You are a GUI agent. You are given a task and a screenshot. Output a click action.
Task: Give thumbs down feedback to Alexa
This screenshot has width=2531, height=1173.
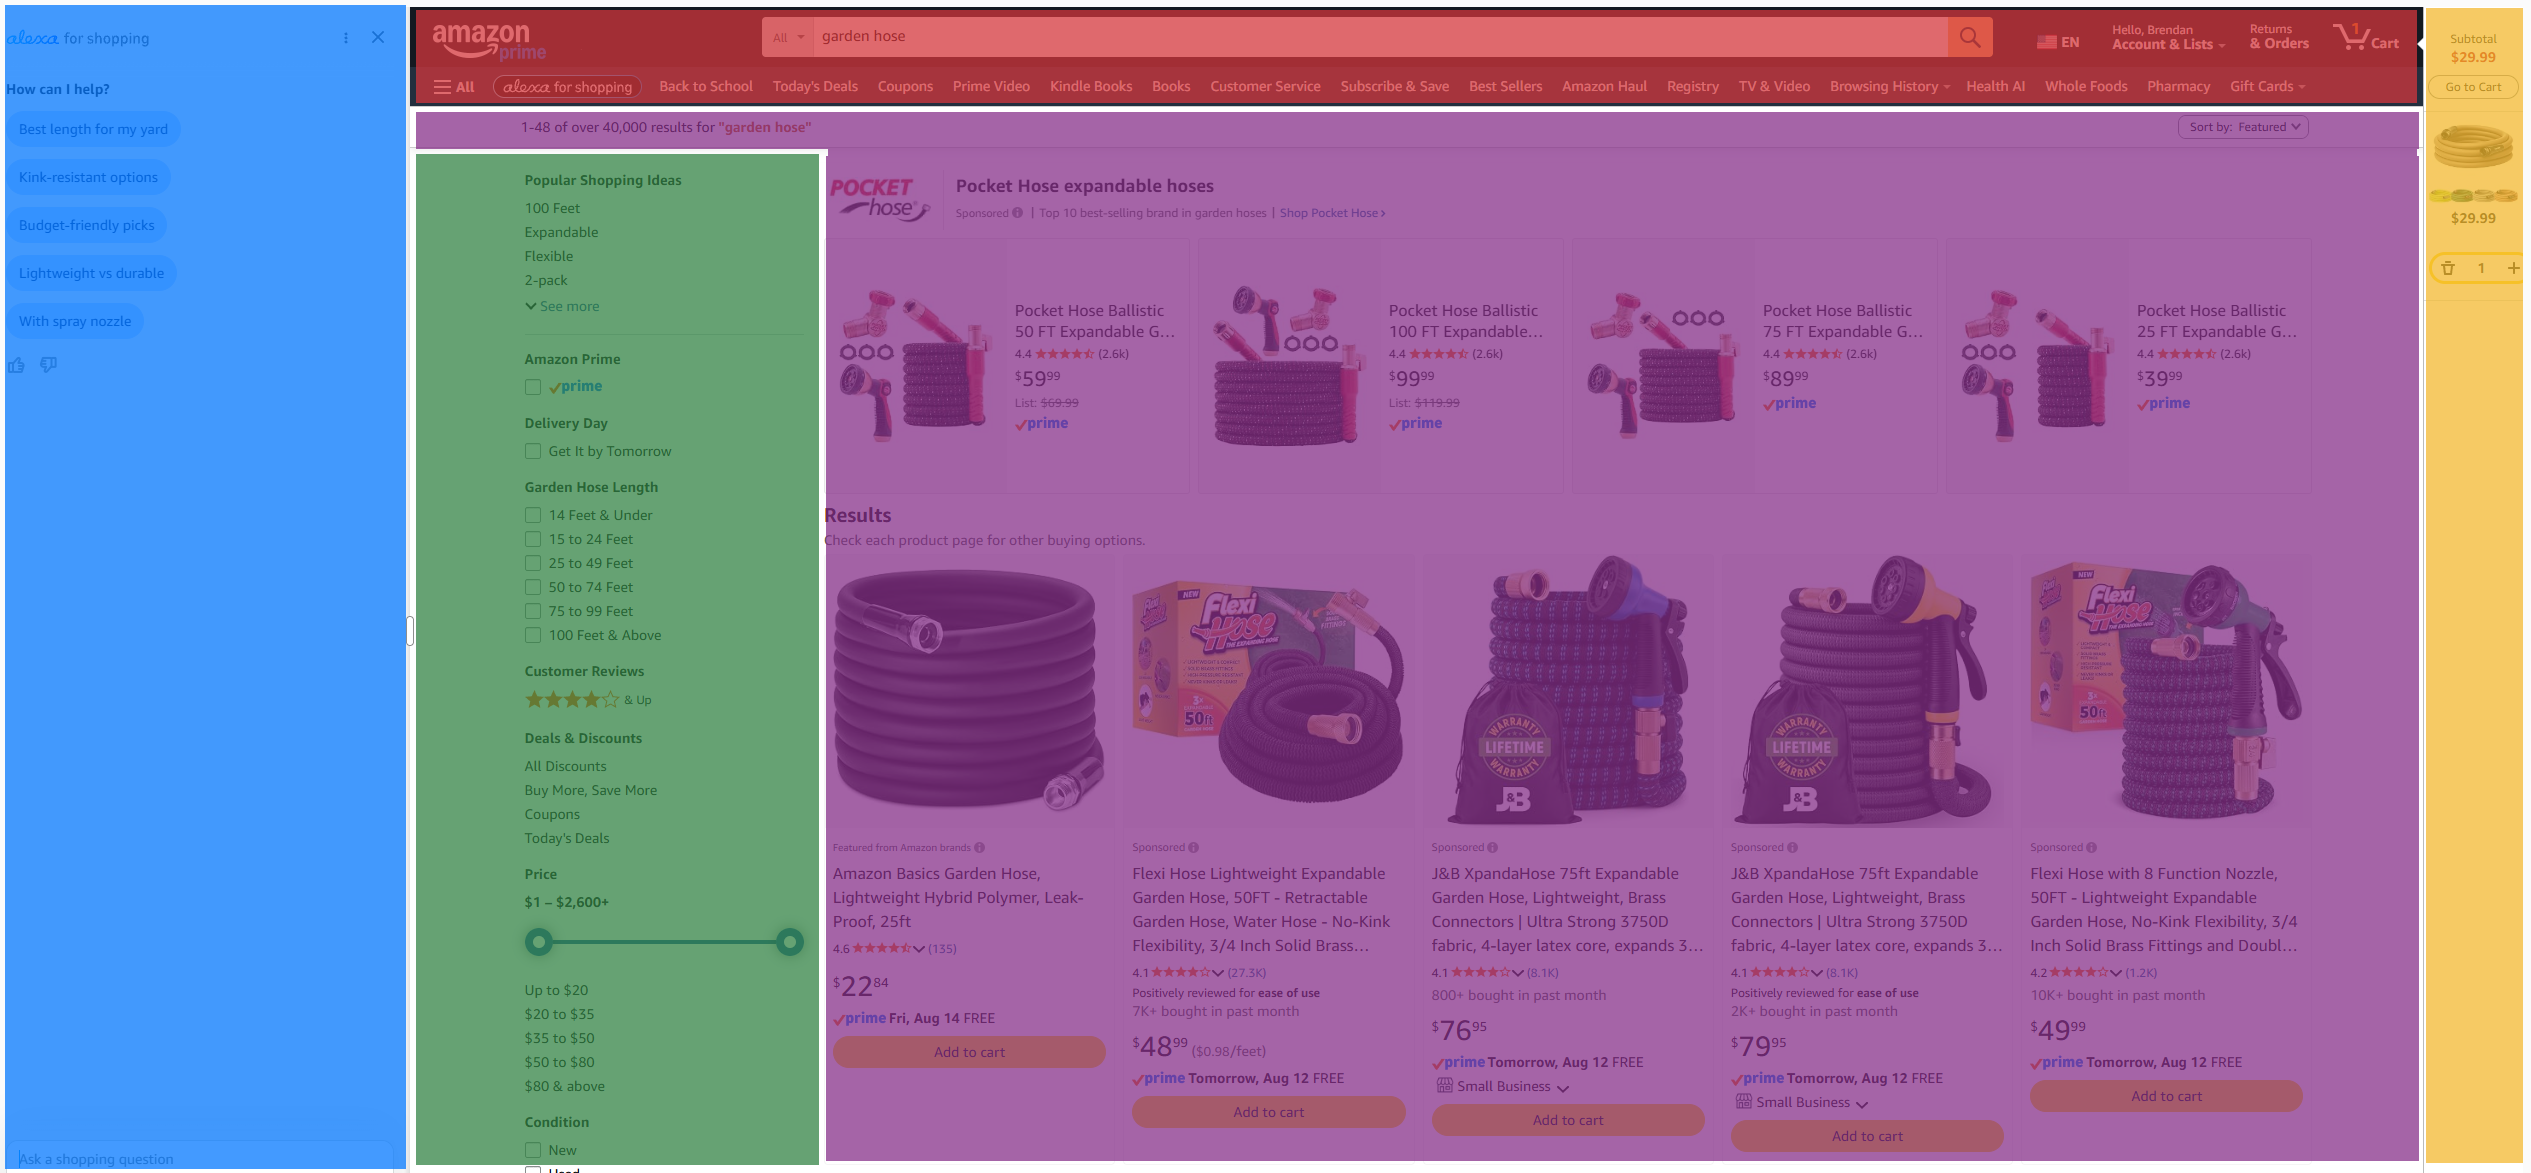click(48, 365)
